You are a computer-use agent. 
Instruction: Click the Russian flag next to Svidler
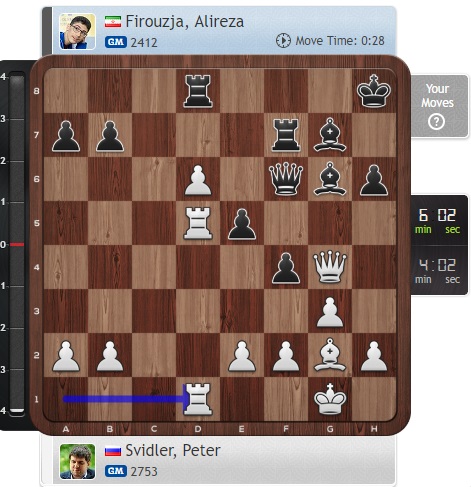(113, 451)
